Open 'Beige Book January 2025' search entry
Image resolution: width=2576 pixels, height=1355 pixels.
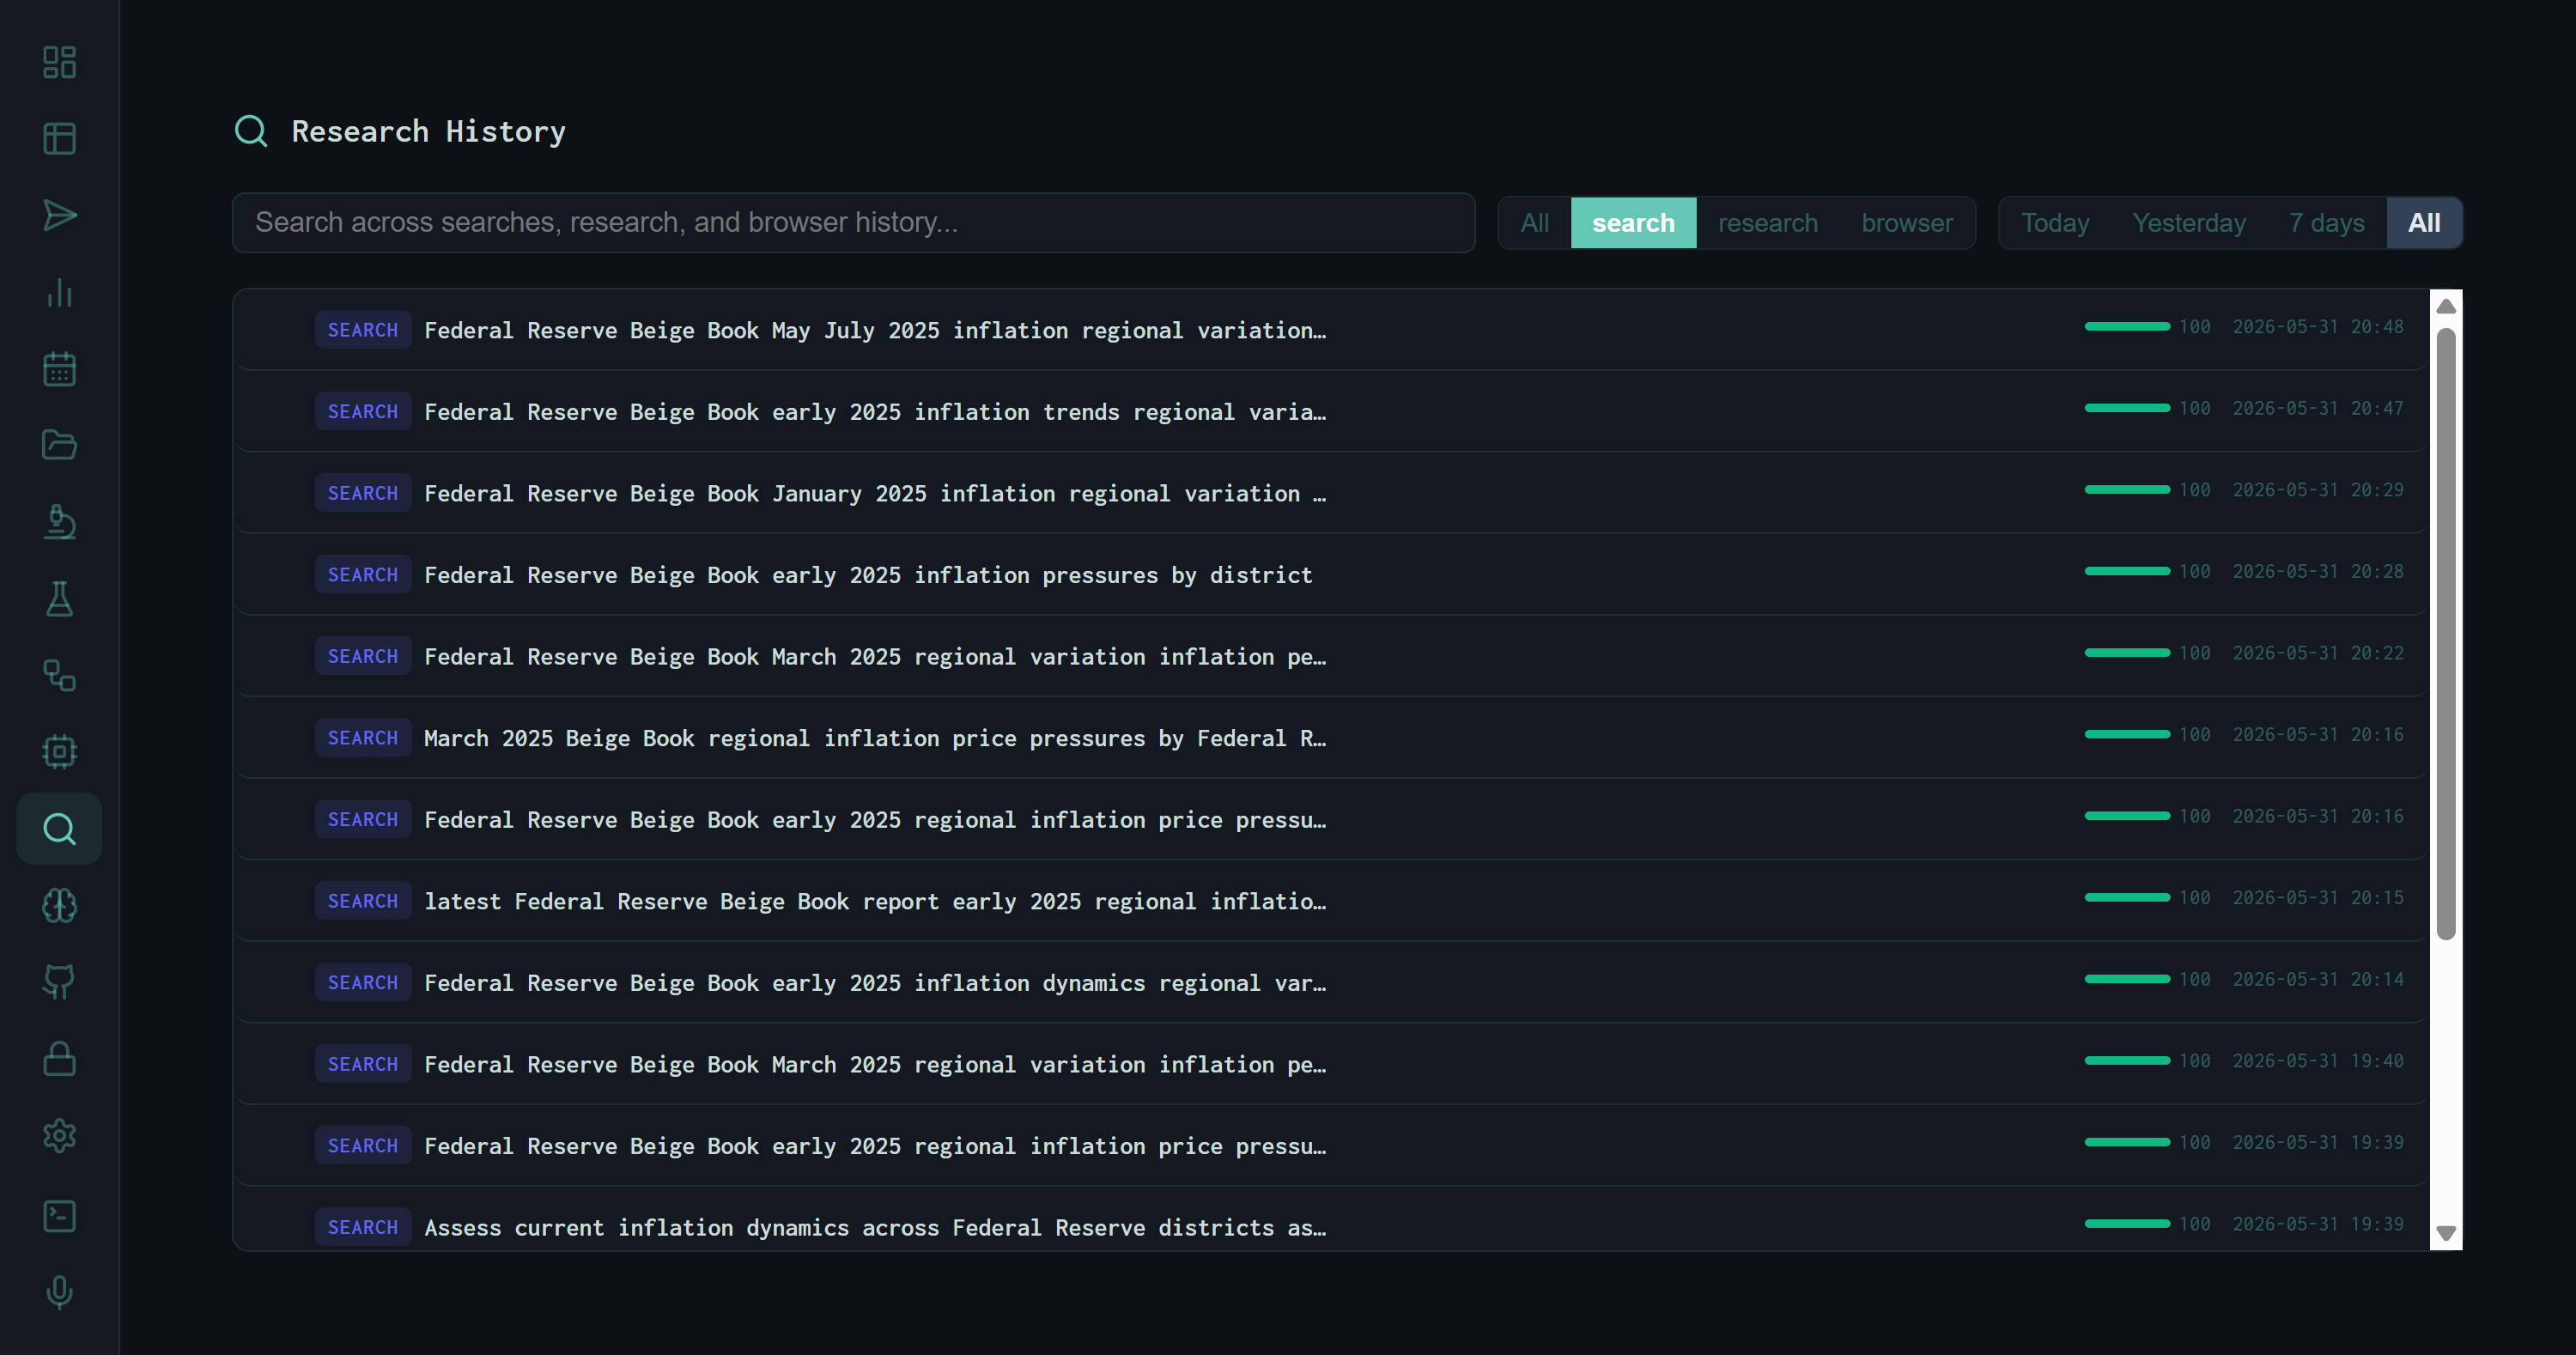[x=1331, y=492]
